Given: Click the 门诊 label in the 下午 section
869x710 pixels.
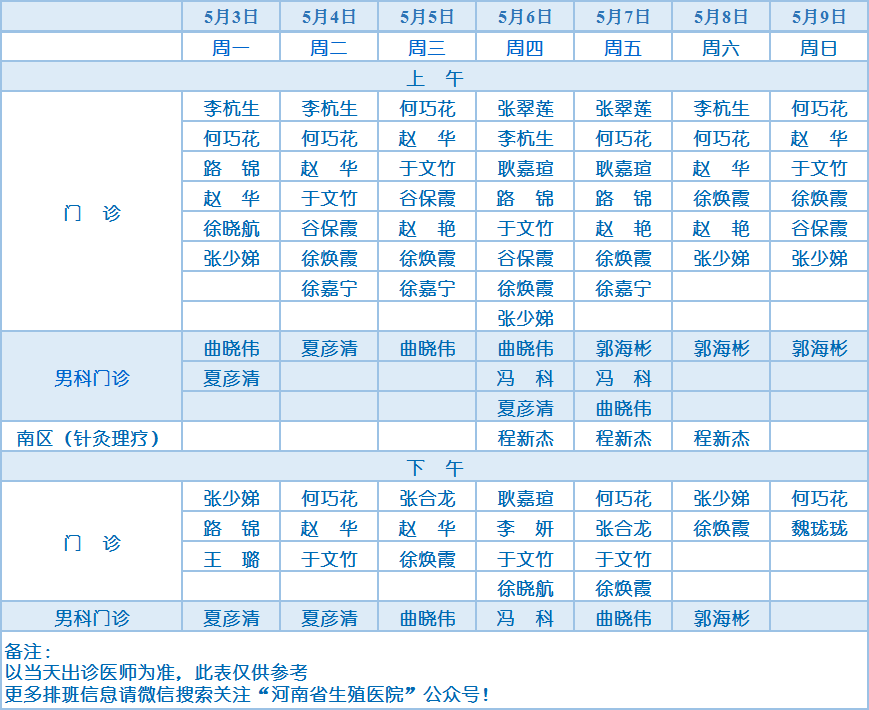Looking at the screenshot, I should (92, 543).
